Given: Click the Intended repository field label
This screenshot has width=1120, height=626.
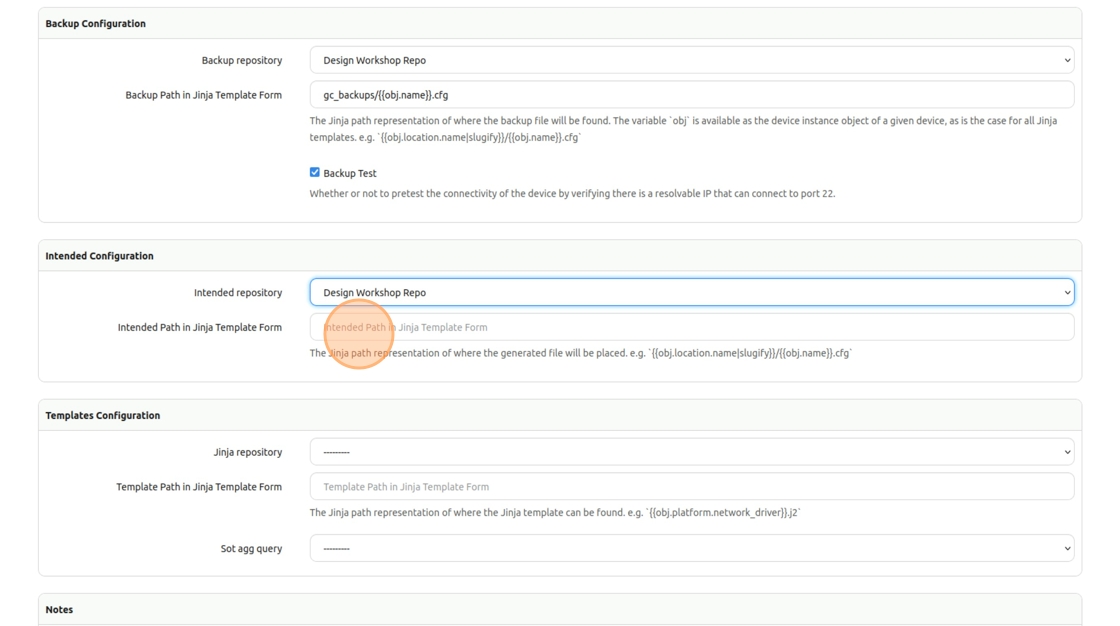Looking at the screenshot, I should [x=238, y=293].
